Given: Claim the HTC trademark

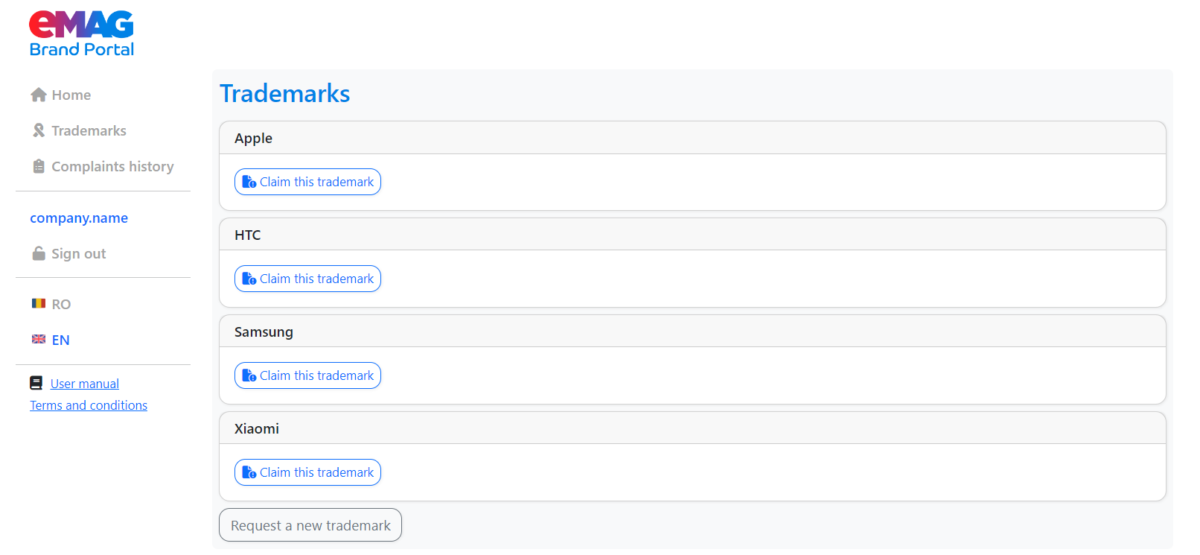Looking at the screenshot, I should click(x=308, y=279).
